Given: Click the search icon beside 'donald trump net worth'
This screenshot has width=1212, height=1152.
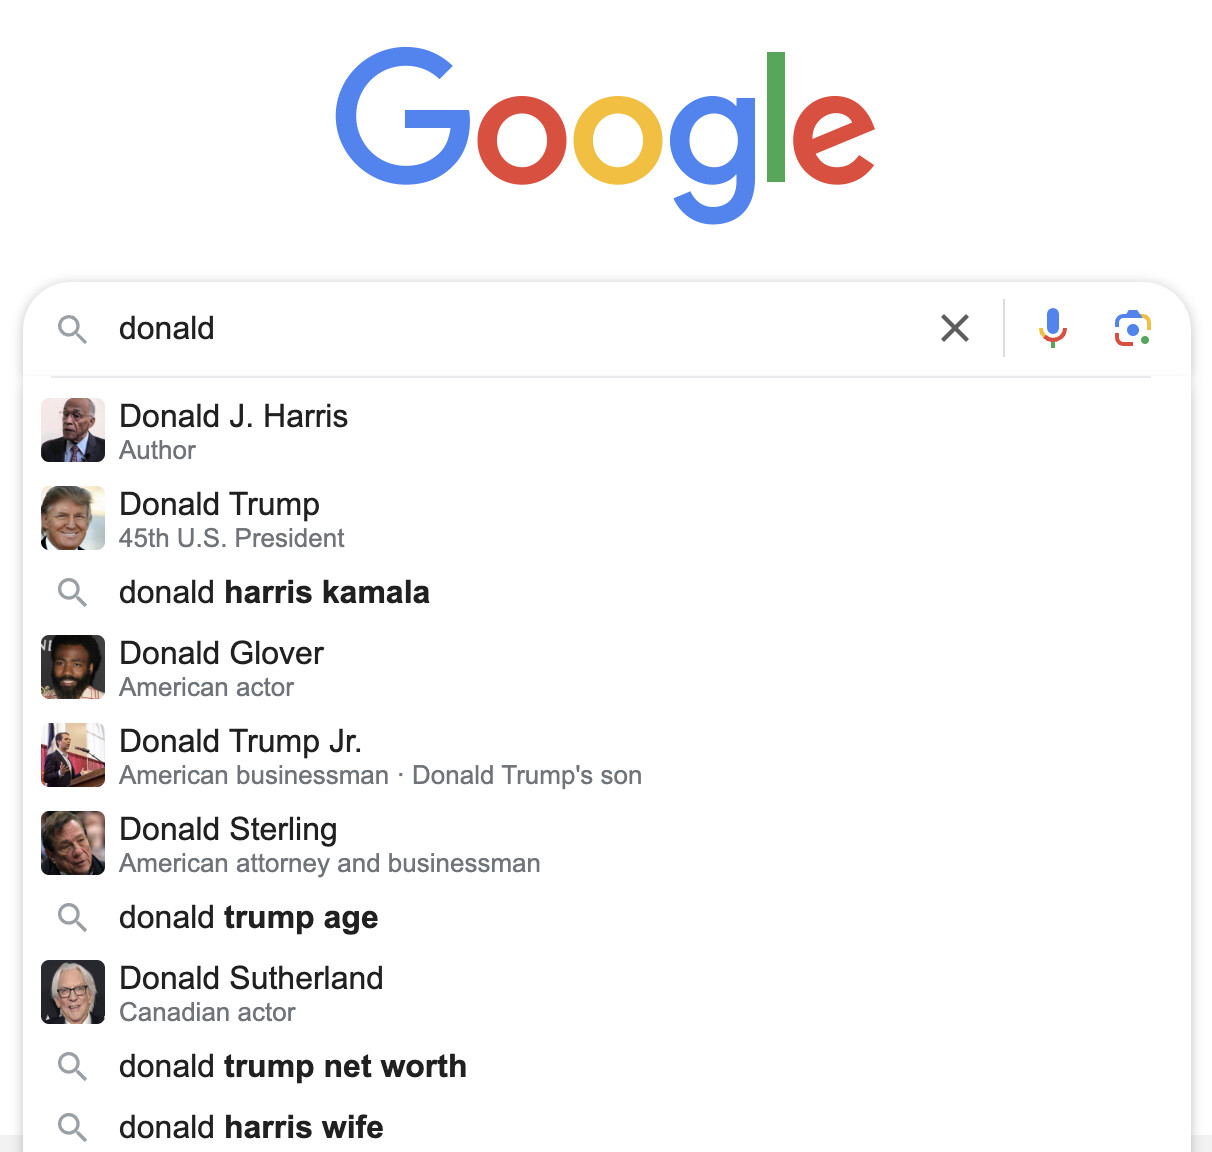Looking at the screenshot, I should 72,1066.
